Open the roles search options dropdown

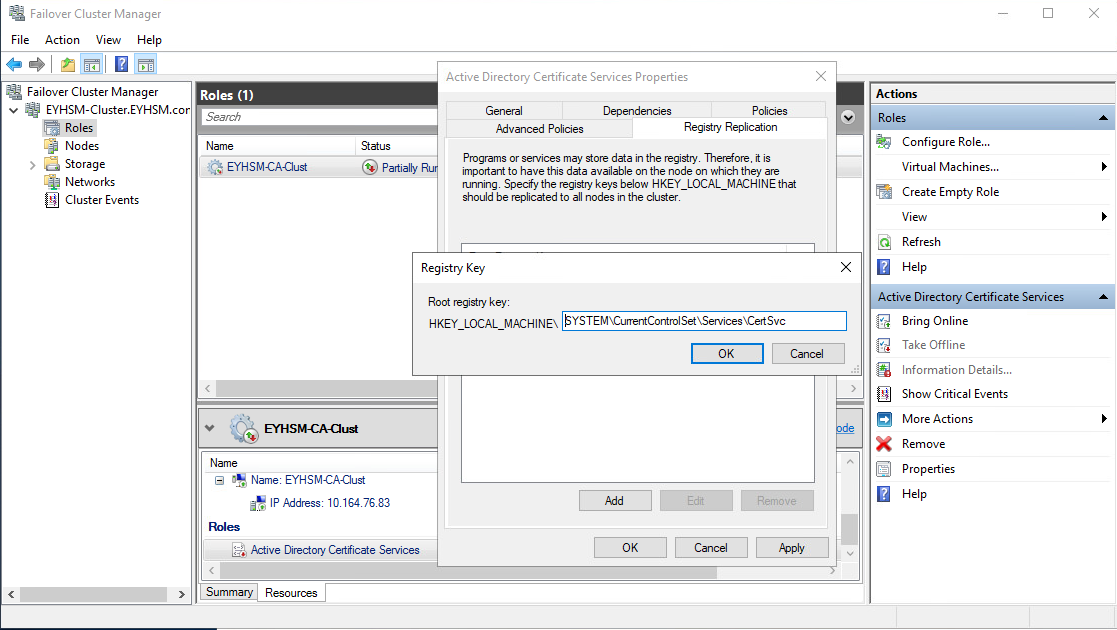(x=848, y=117)
